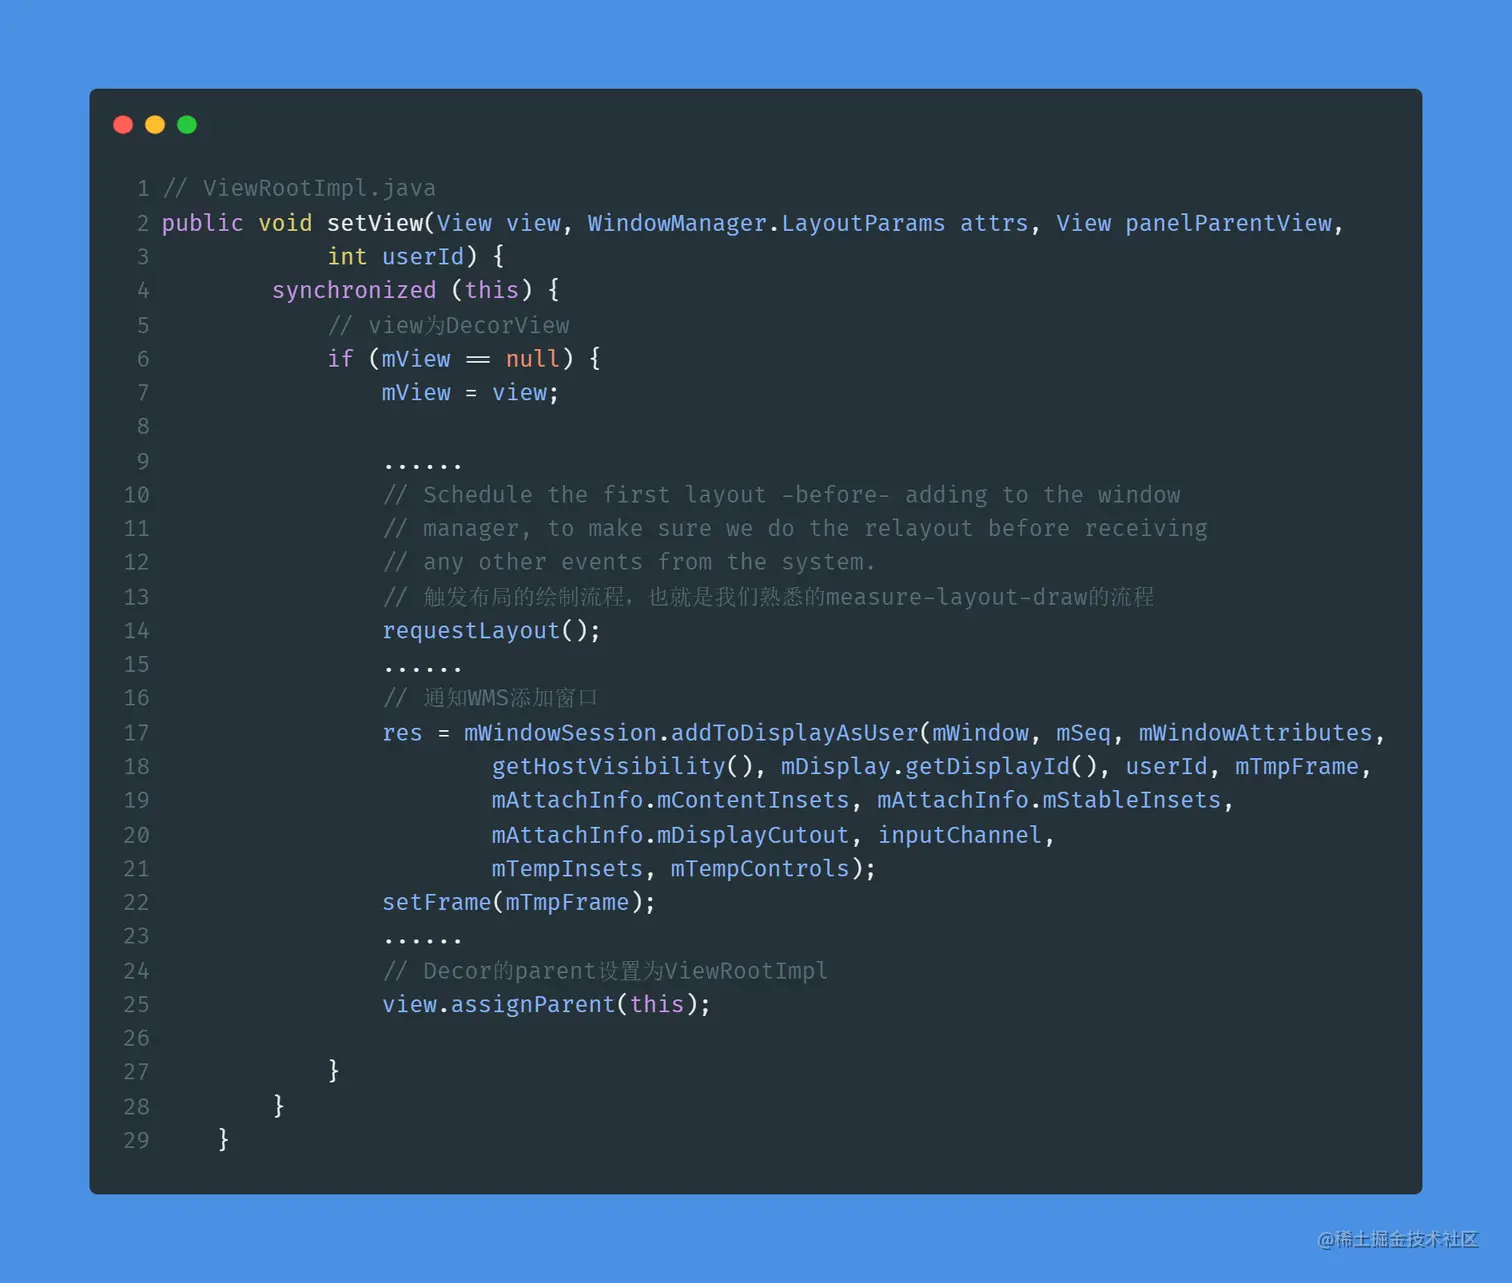Viewport: 1512px width, 1283px height.
Task: Click 'setFrame(mTmpFrame);' on line 22
Action: (519, 903)
